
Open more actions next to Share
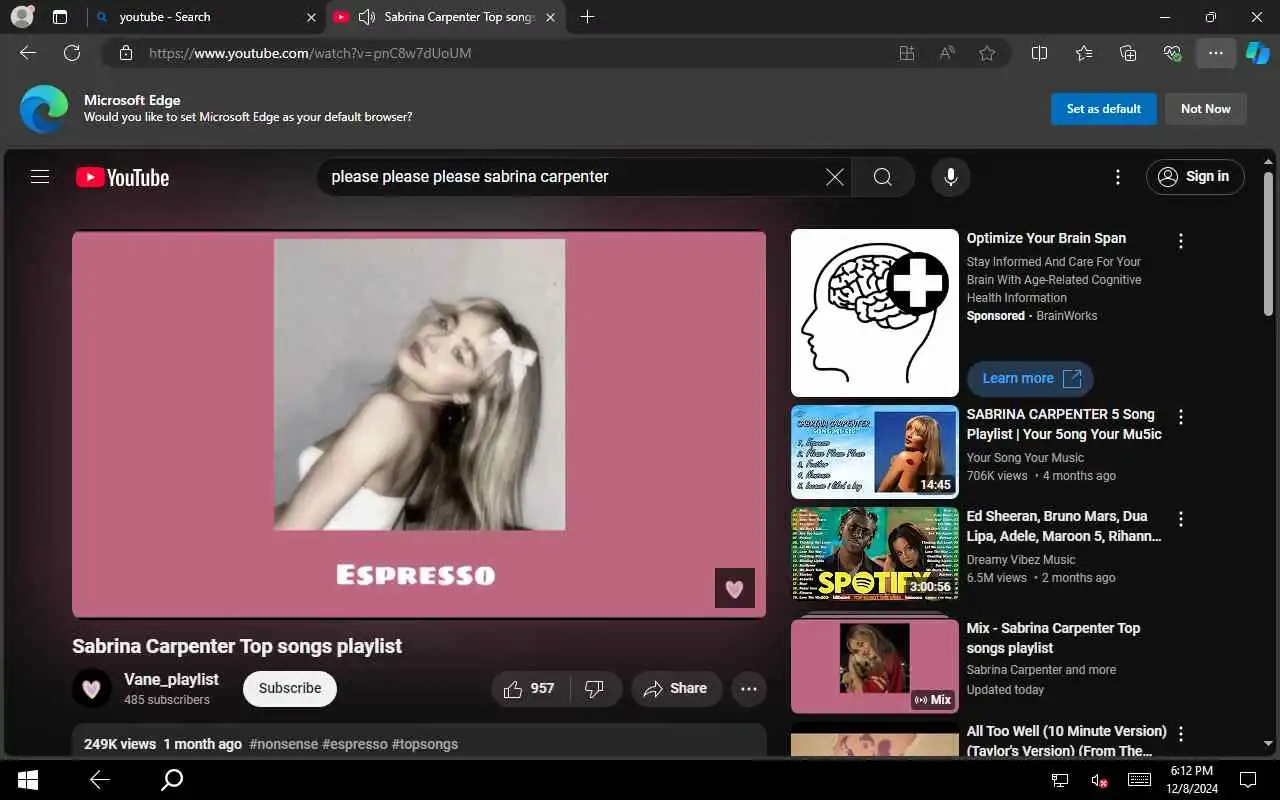749,689
